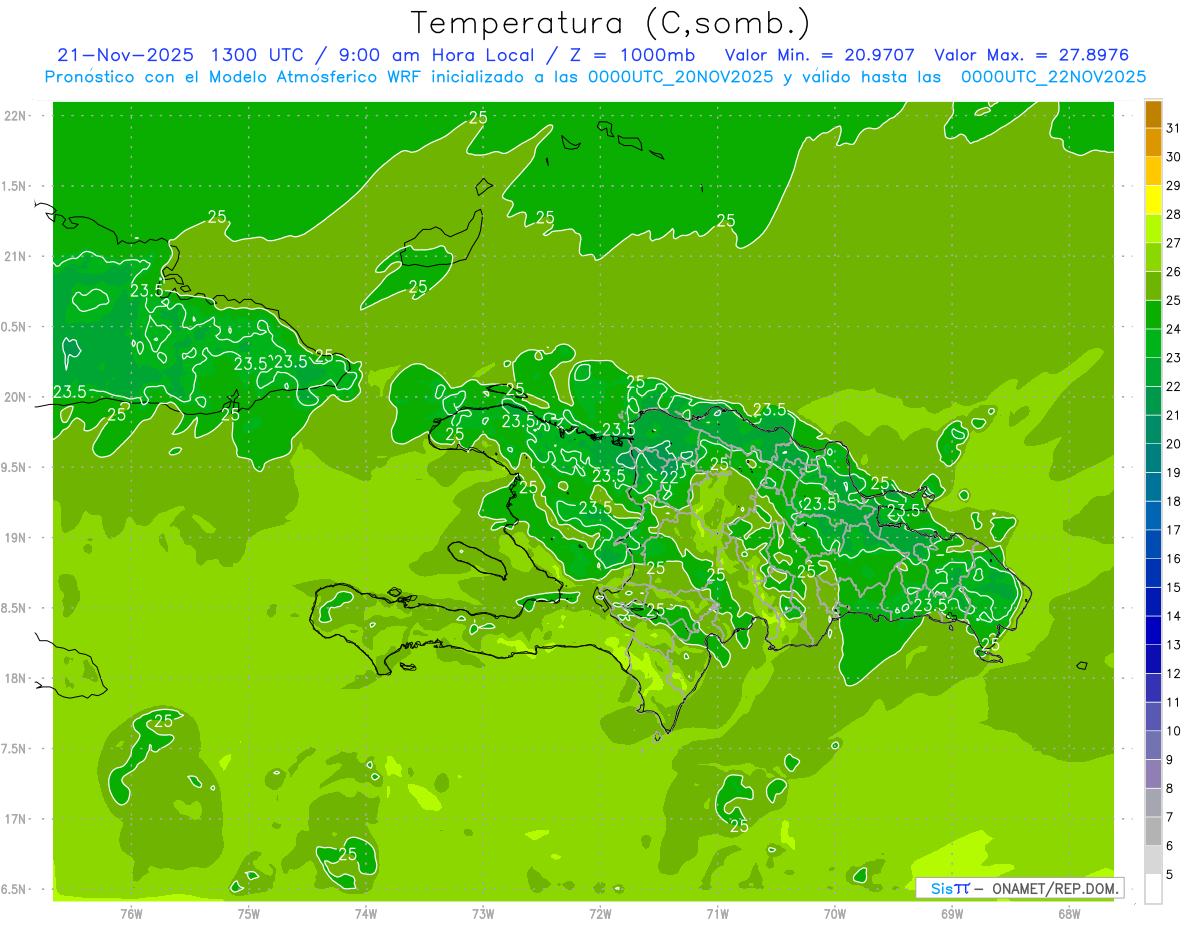The width and height of the screenshot is (1200, 927).
Task: Click the "22" contour label on the map
Action: [x=669, y=478]
